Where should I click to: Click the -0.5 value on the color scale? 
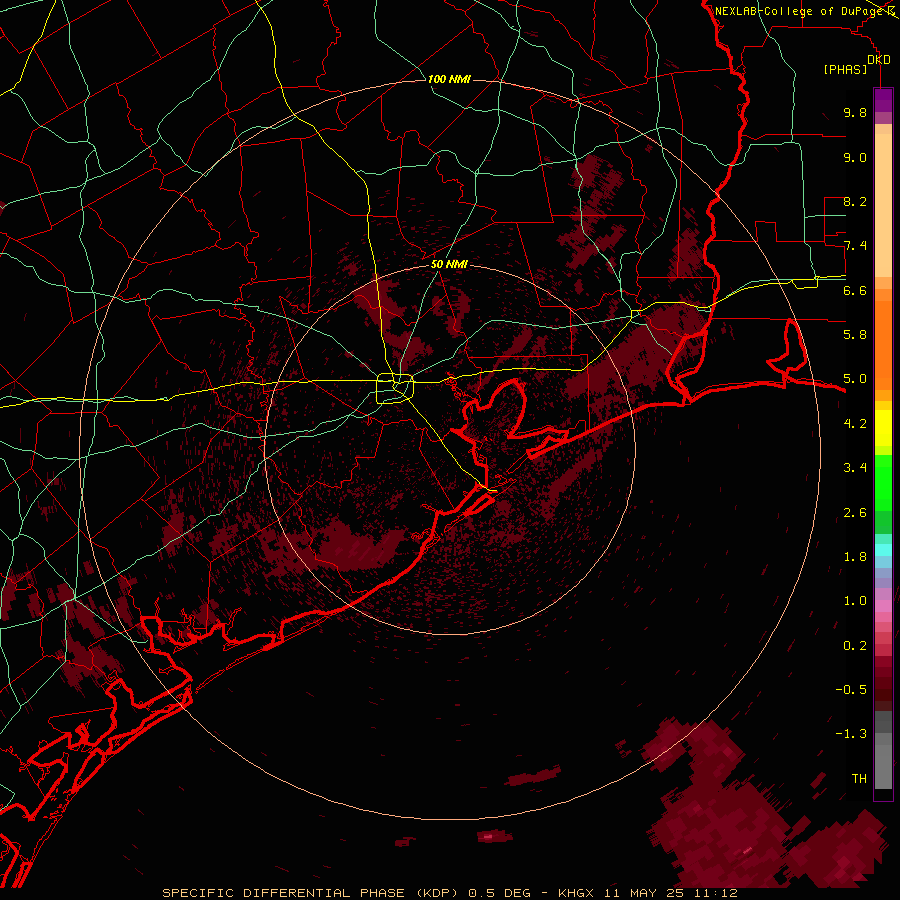tap(851, 690)
